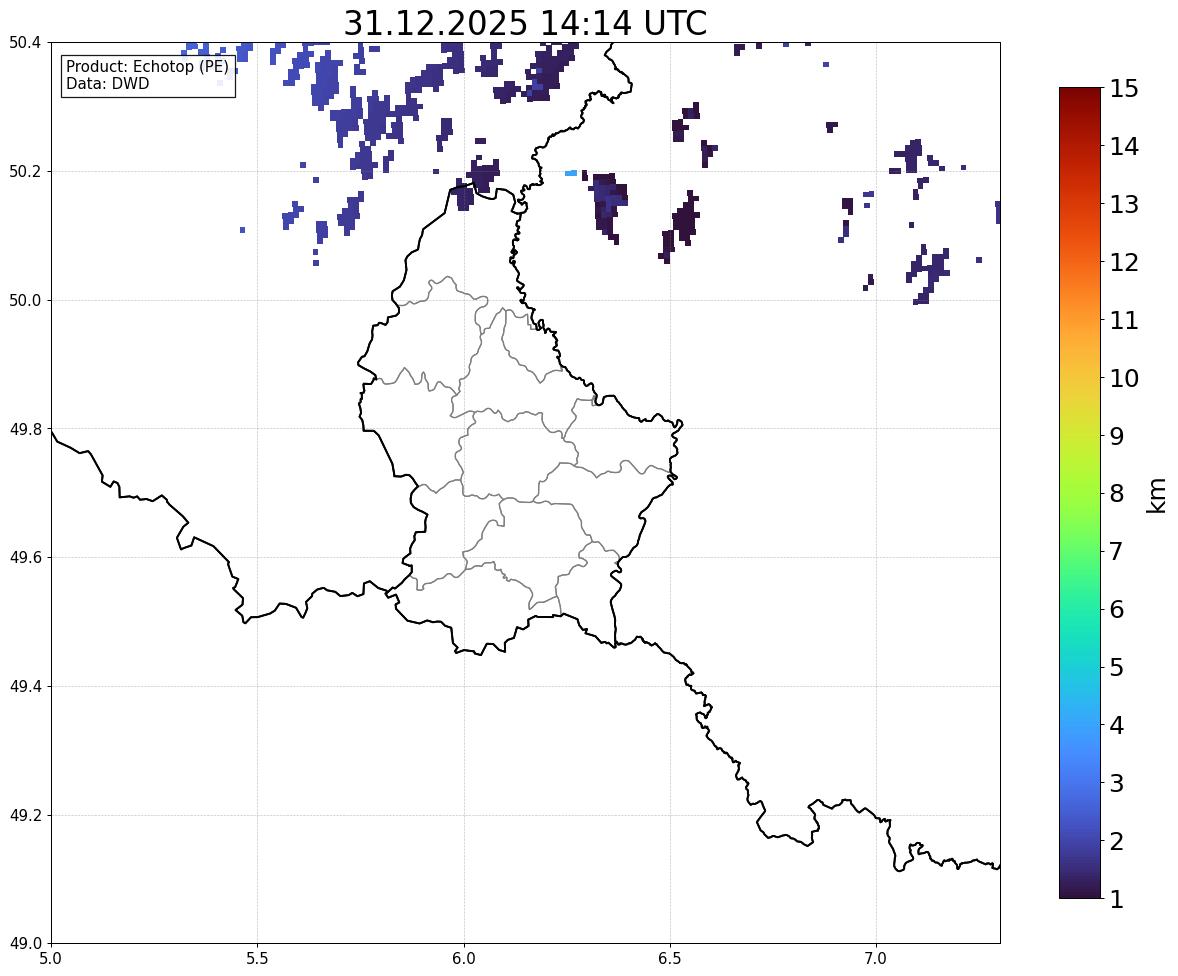Click colorbar label '1'

(x=1117, y=899)
